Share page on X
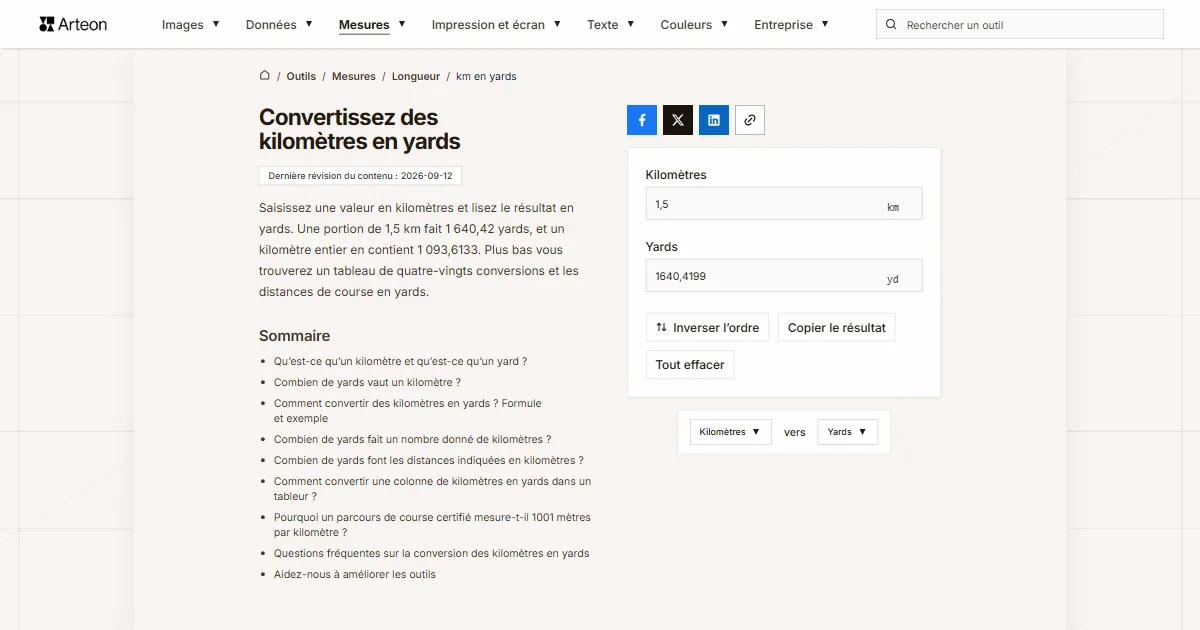Screen dimensions: 1200x630 678,120
